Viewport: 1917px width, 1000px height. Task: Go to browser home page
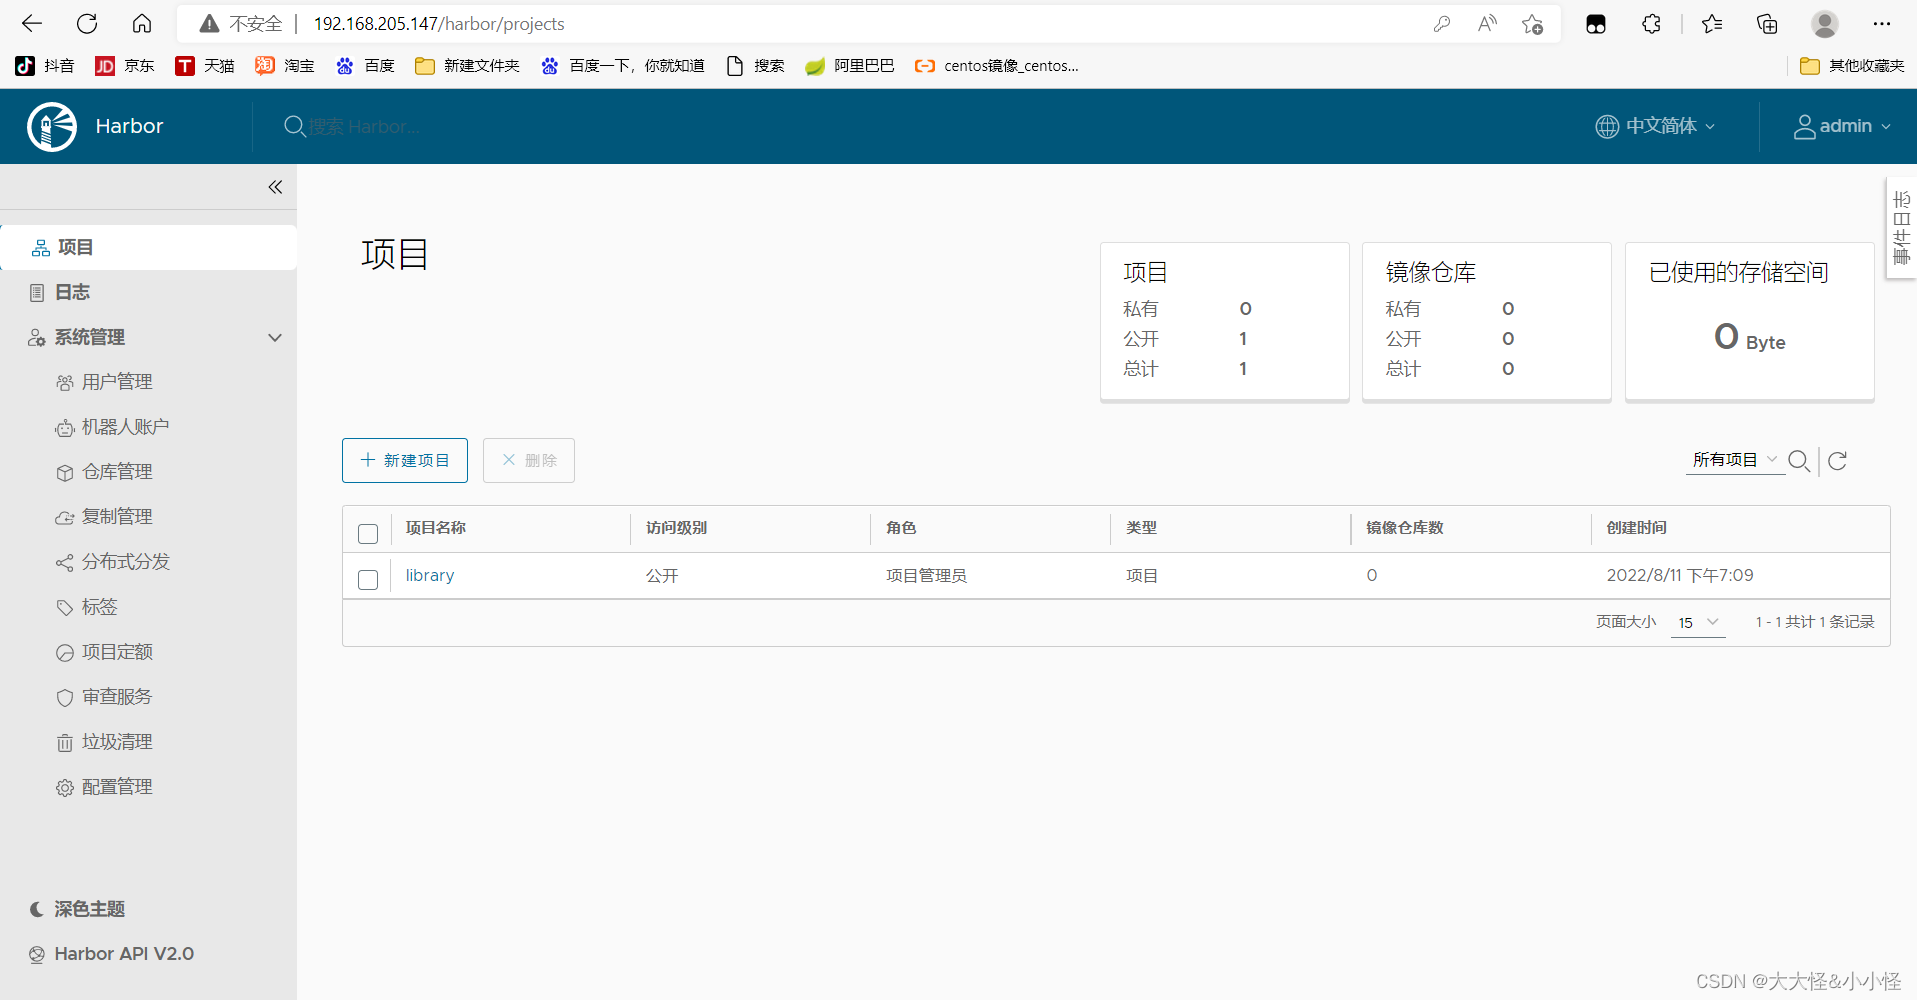142,23
